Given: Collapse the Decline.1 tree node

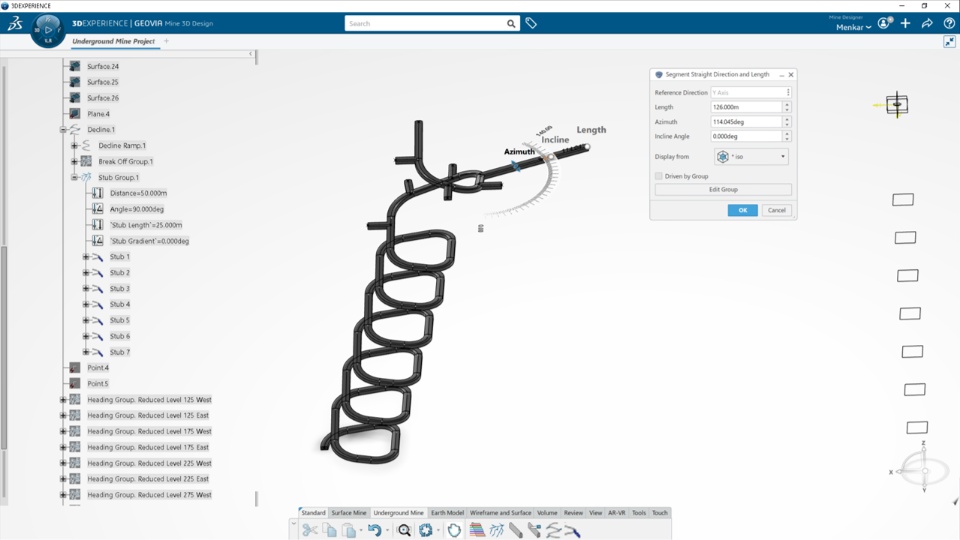Looking at the screenshot, I should (x=63, y=130).
